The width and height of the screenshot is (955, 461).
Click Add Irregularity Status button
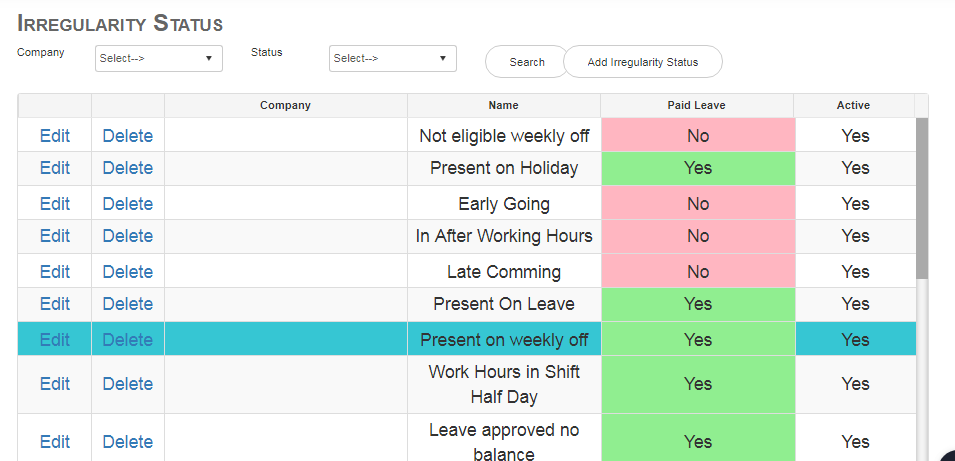tap(643, 62)
